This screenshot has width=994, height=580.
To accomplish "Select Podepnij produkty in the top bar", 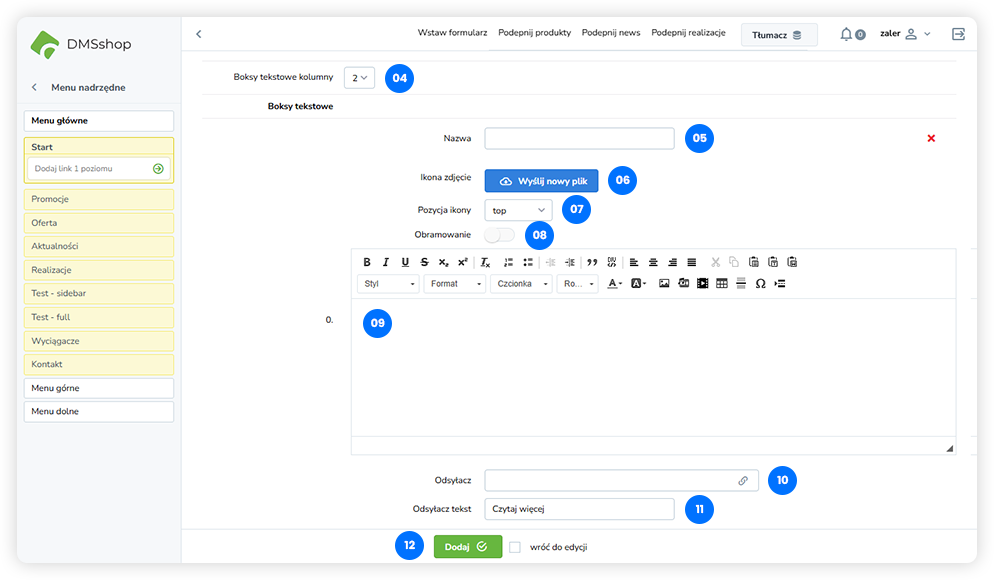I will pyautogui.click(x=534, y=33).
